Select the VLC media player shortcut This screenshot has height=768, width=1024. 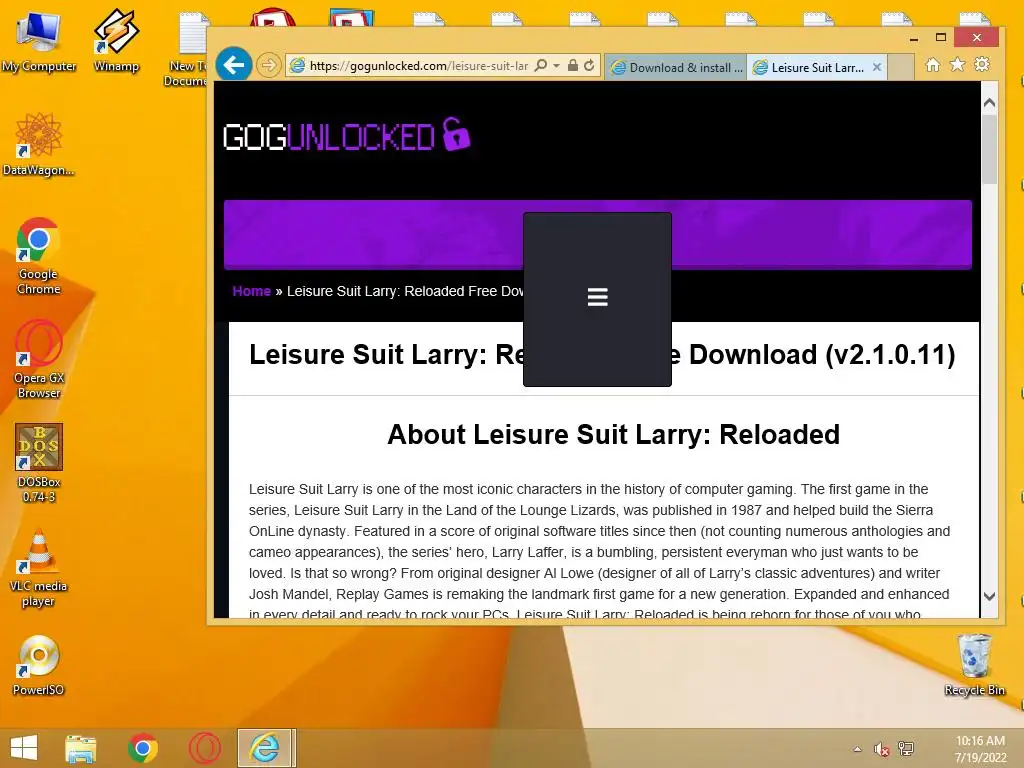point(39,568)
